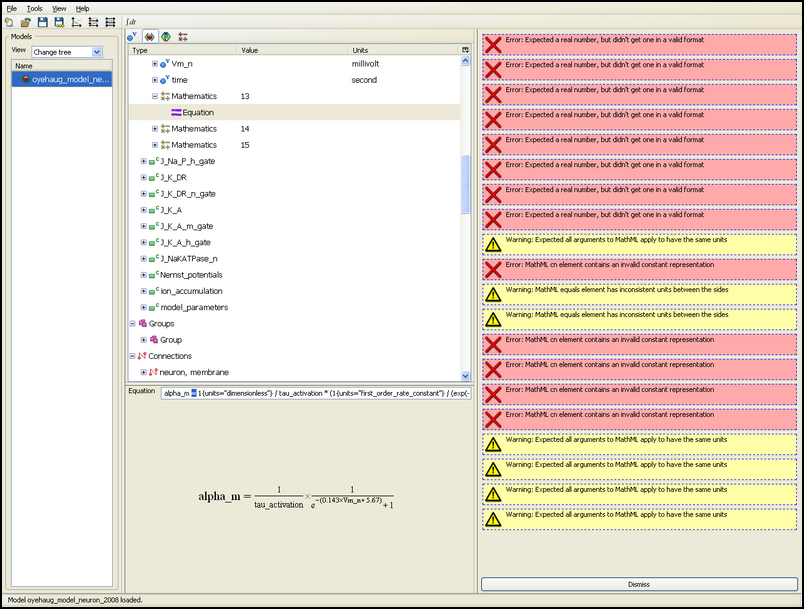Select the J_NaKATPase_n component row
Viewport: 804px width, 609px height.
[x=294, y=258]
